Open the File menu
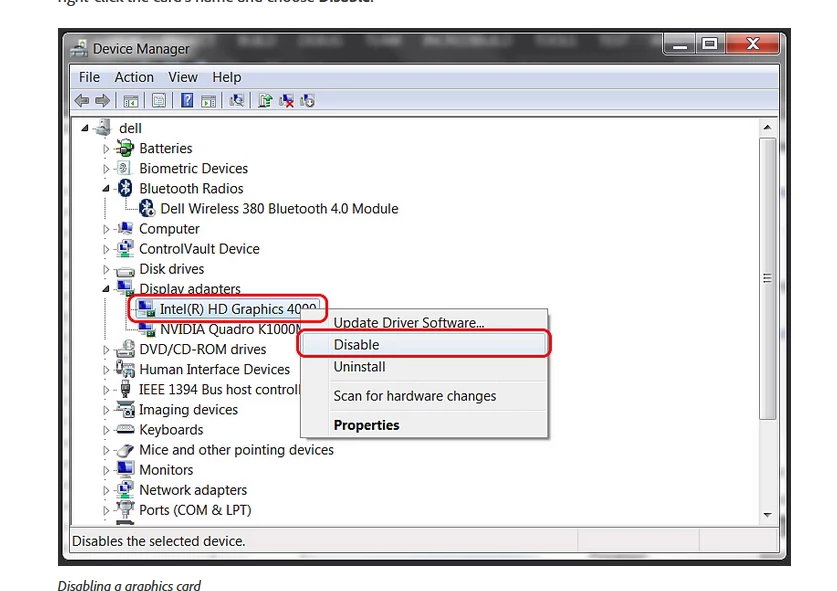Viewport: 837px width, 591px height. pyautogui.click(x=89, y=77)
